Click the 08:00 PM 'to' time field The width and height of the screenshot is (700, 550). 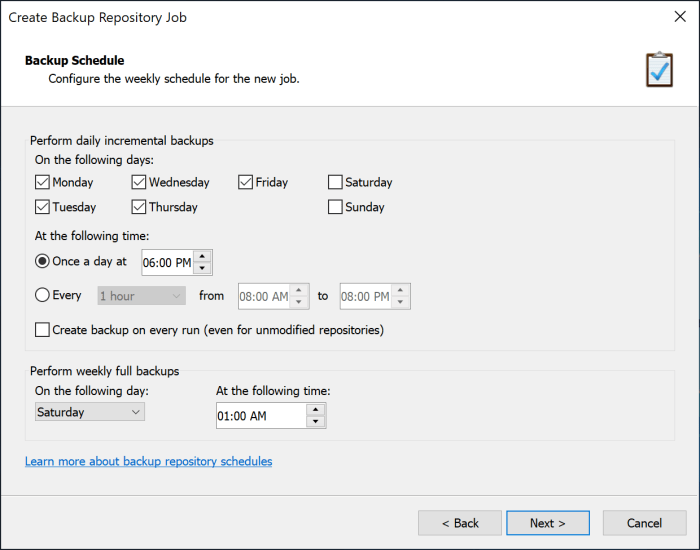[365, 296]
